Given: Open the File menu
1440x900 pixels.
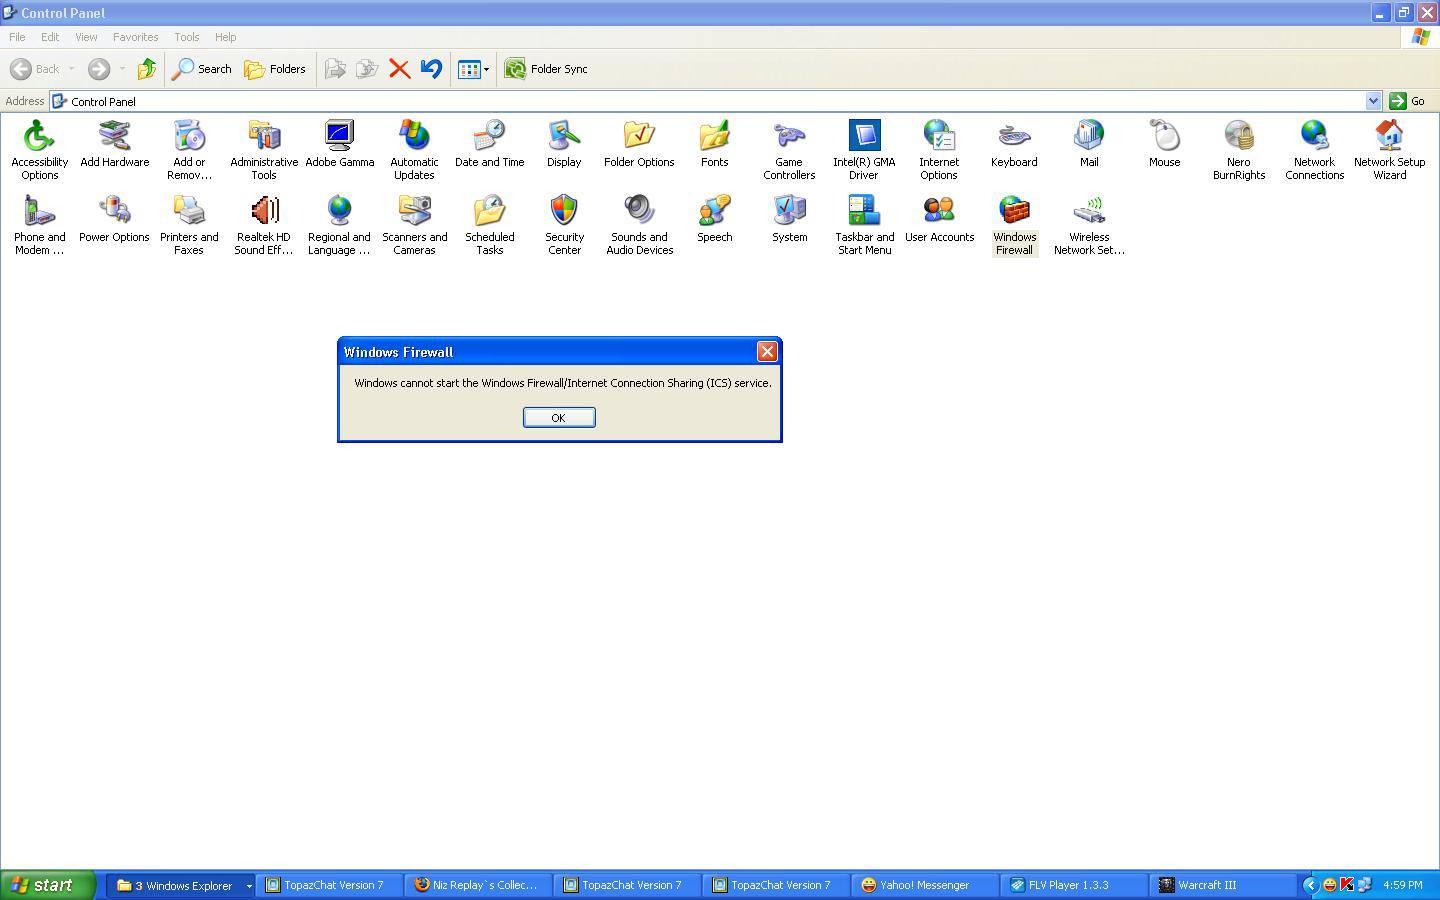Looking at the screenshot, I should [17, 37].
